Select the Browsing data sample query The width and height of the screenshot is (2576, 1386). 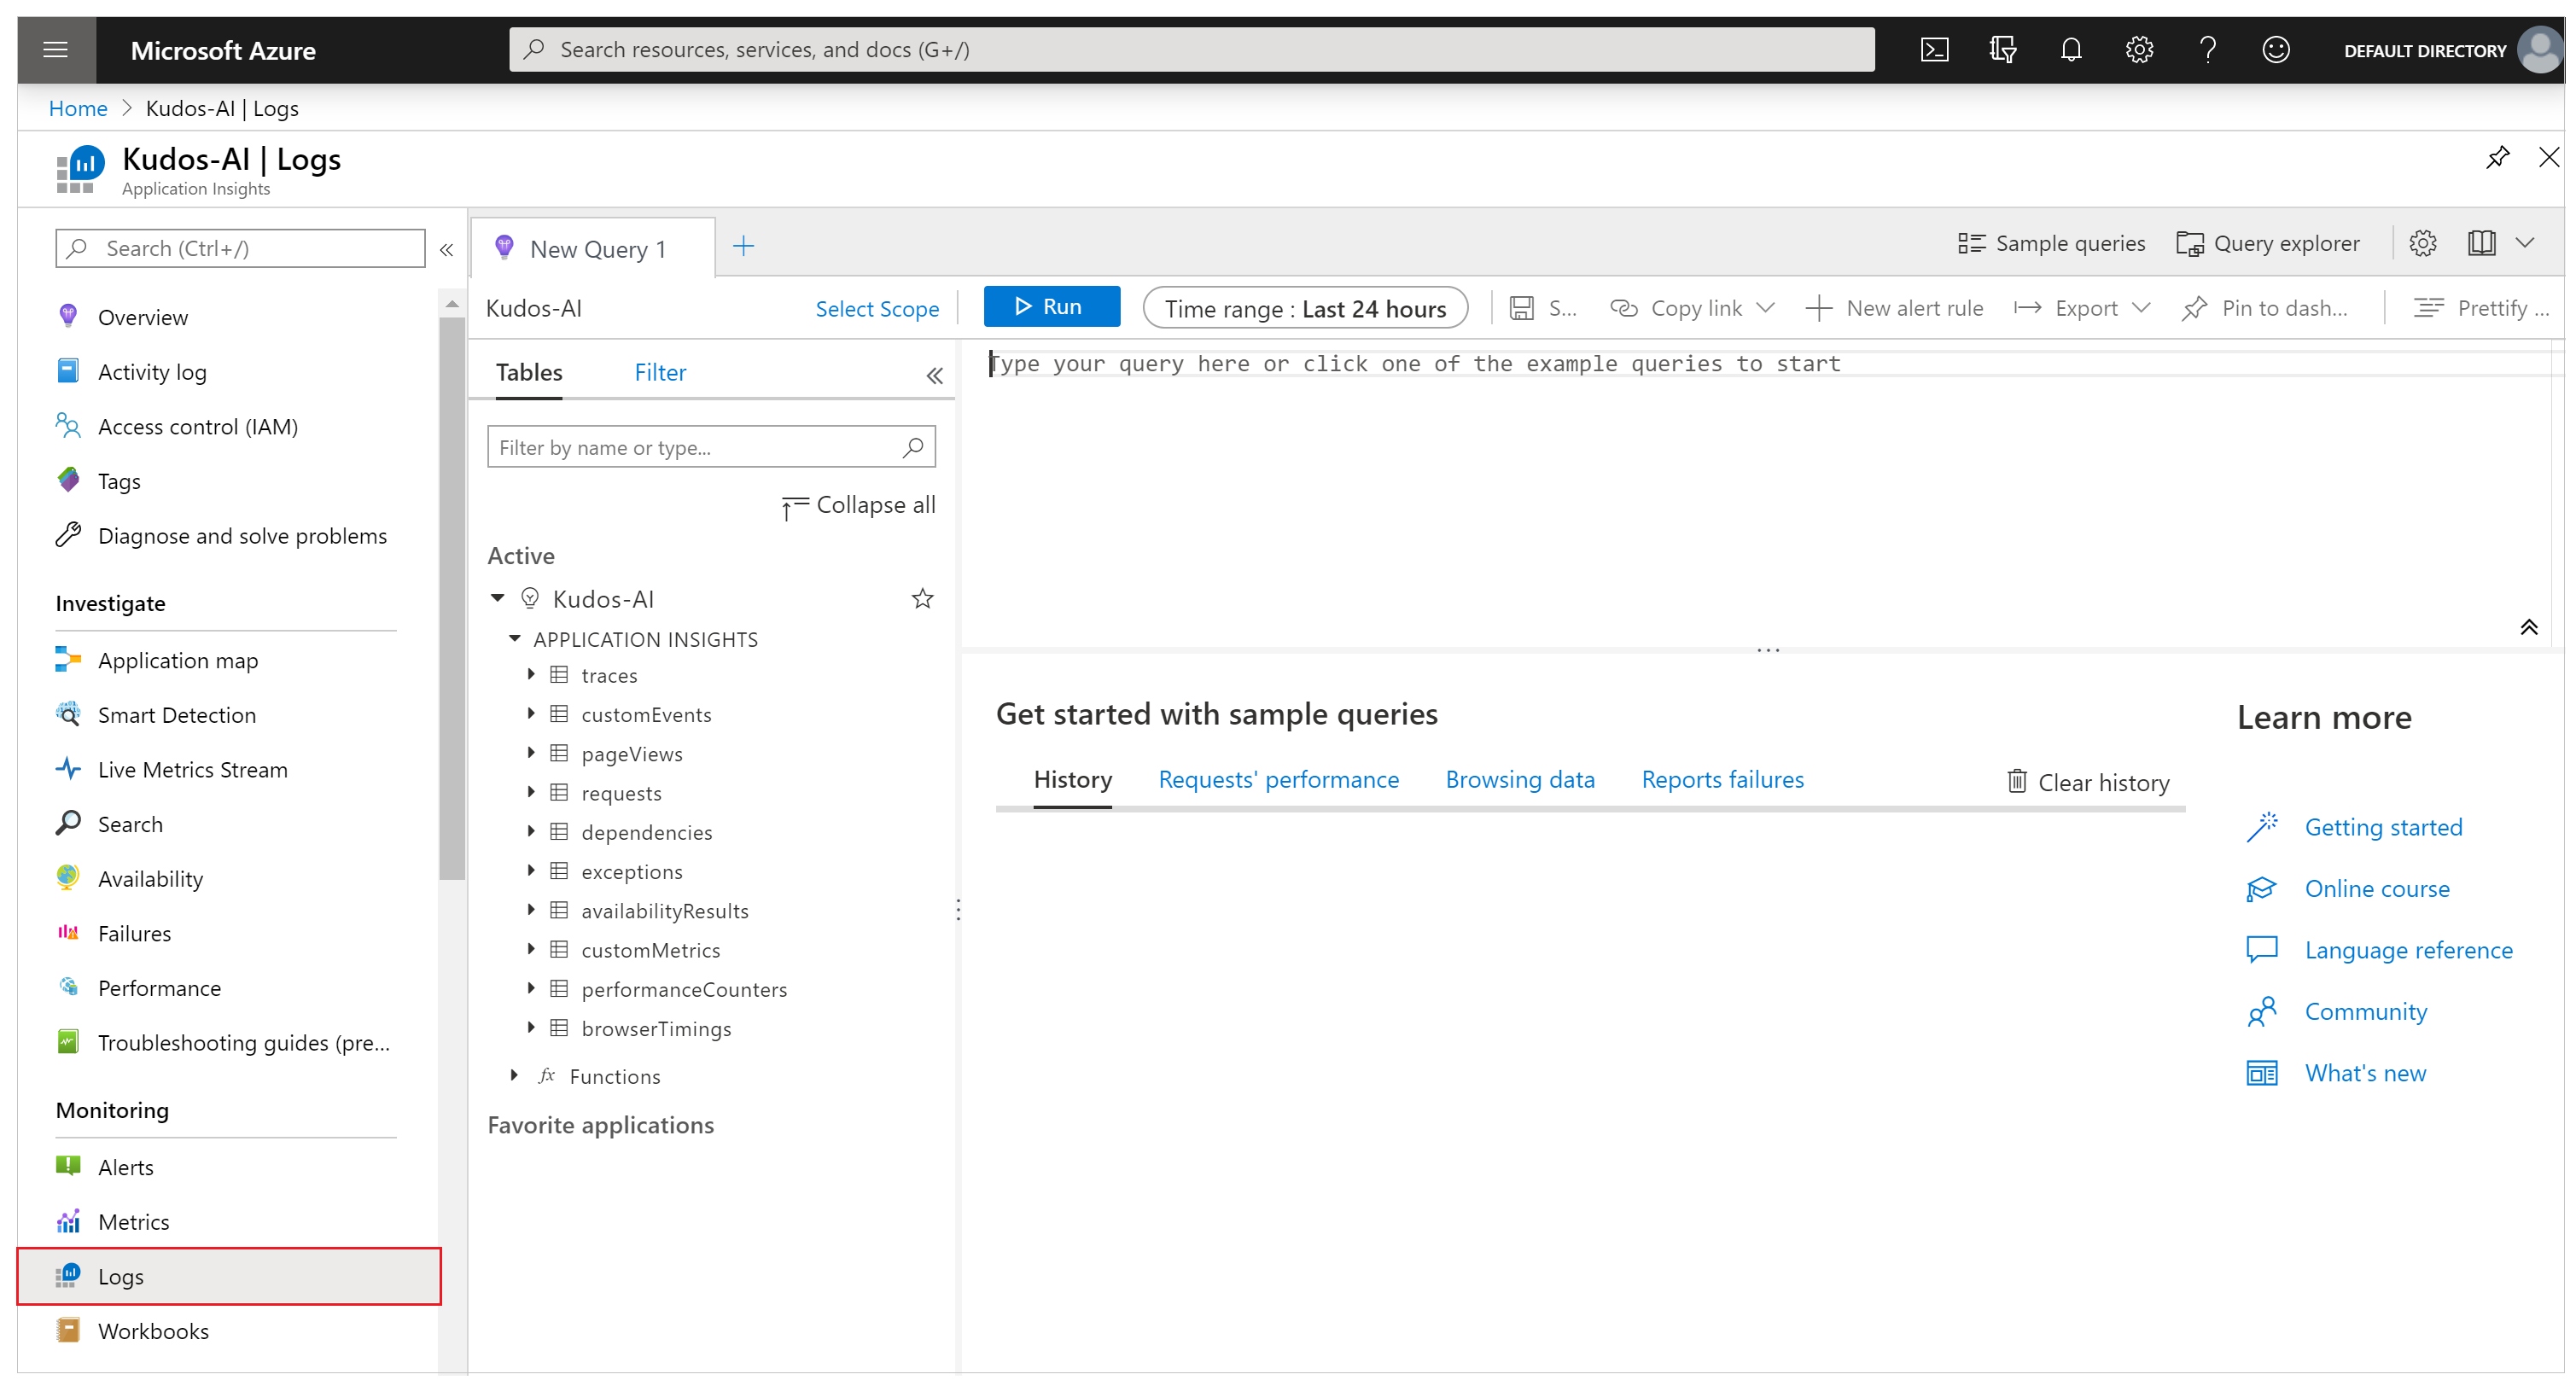click(x=1519, y=778)
